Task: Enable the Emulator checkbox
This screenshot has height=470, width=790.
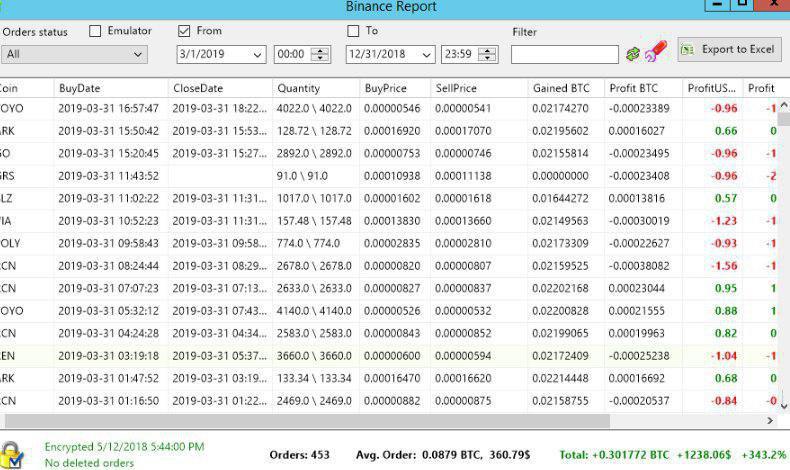Action: click(x=95, y=31)
